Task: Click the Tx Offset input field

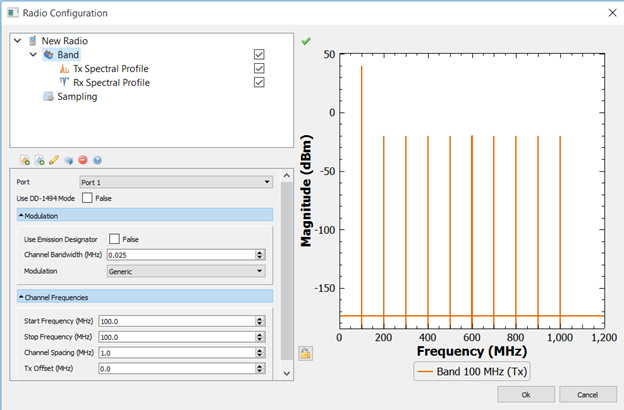Action: tap(177, 369)
